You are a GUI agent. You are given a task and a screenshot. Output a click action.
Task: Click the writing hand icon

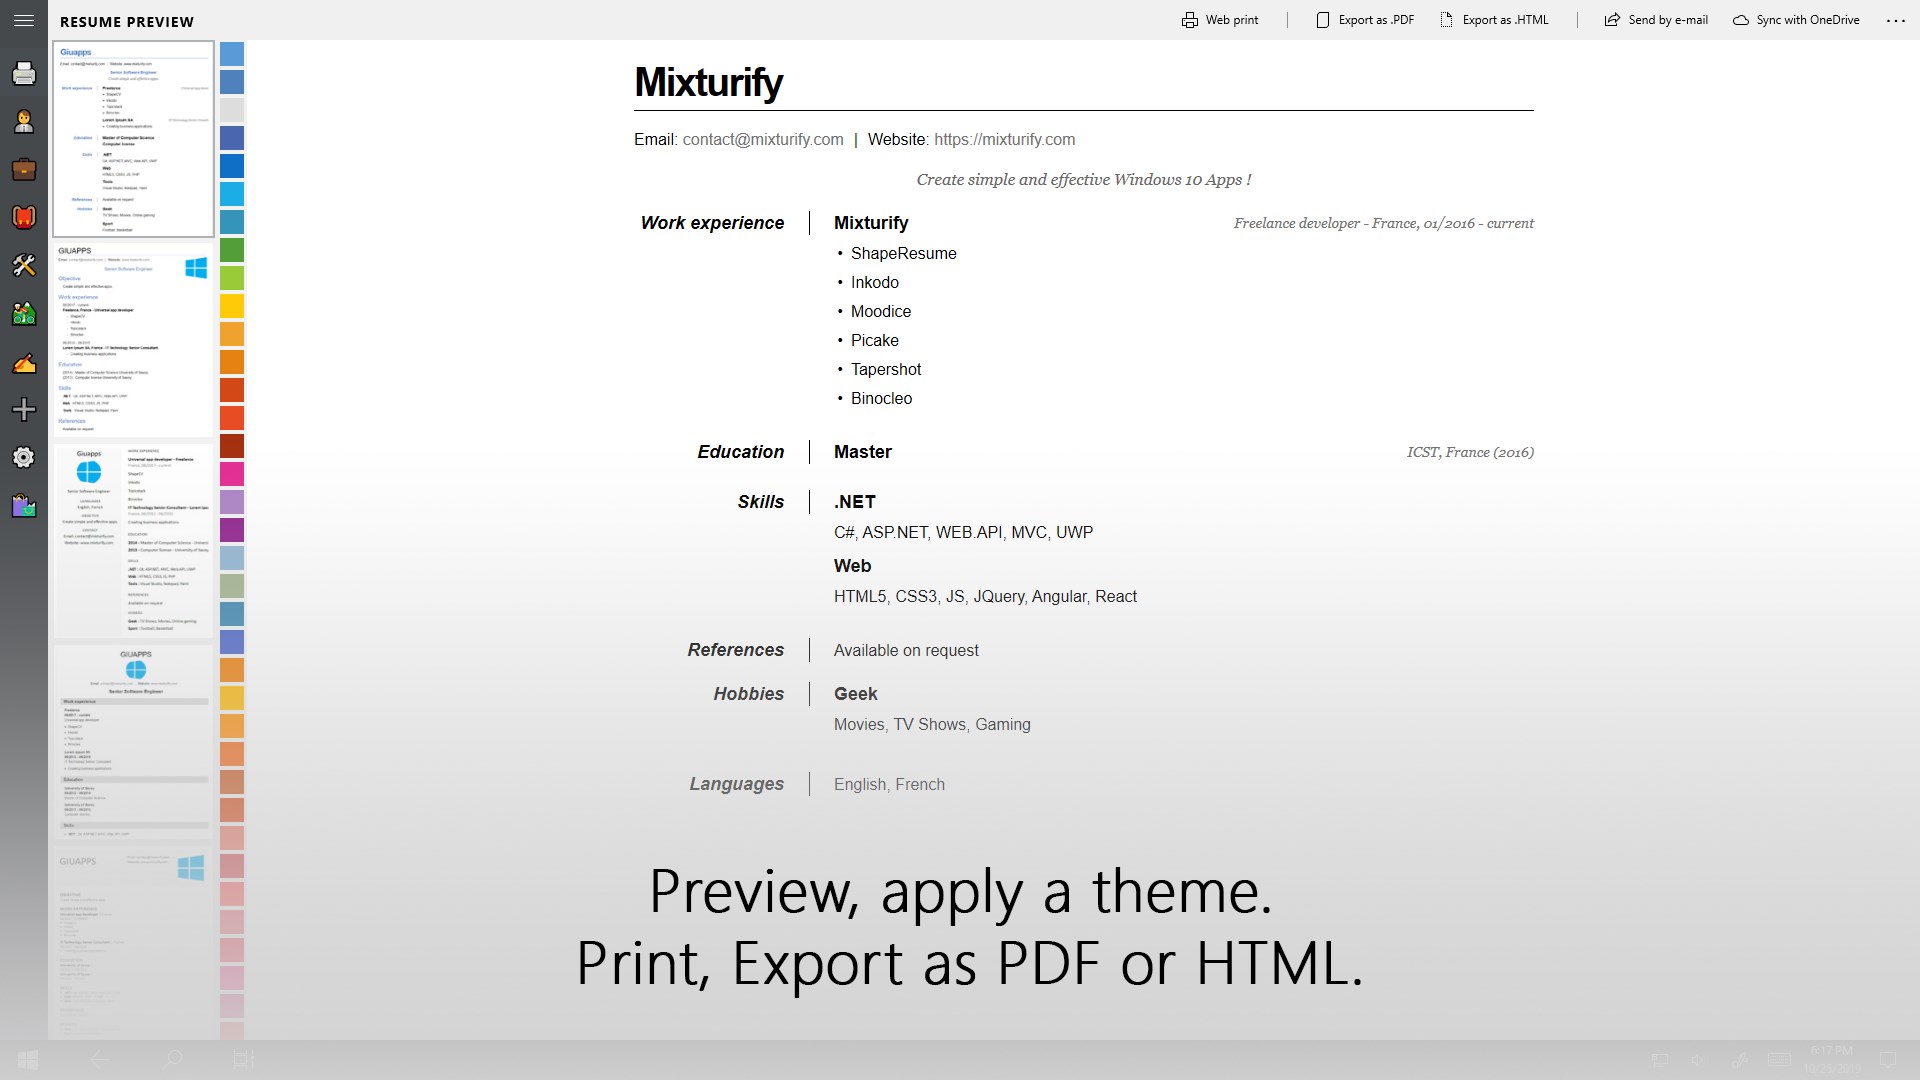click(x=24, y=362)
